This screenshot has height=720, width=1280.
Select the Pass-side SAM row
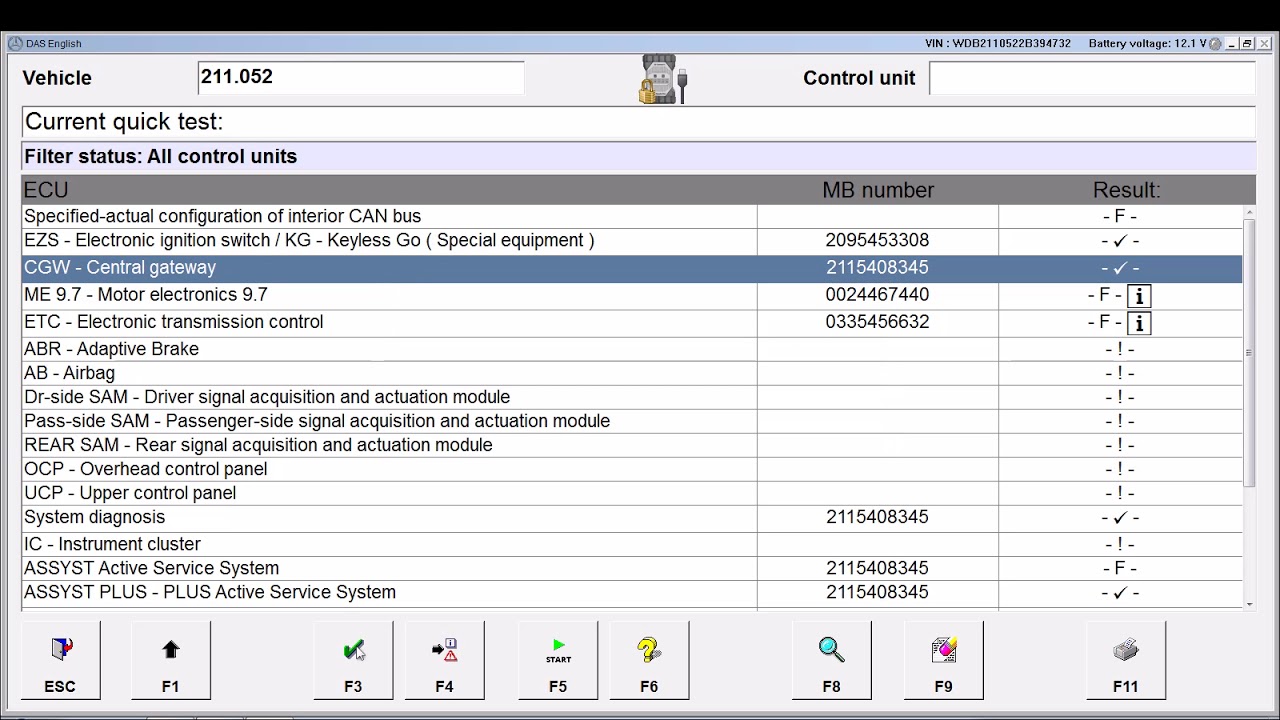pyautogui.click(x=632, y=421)
